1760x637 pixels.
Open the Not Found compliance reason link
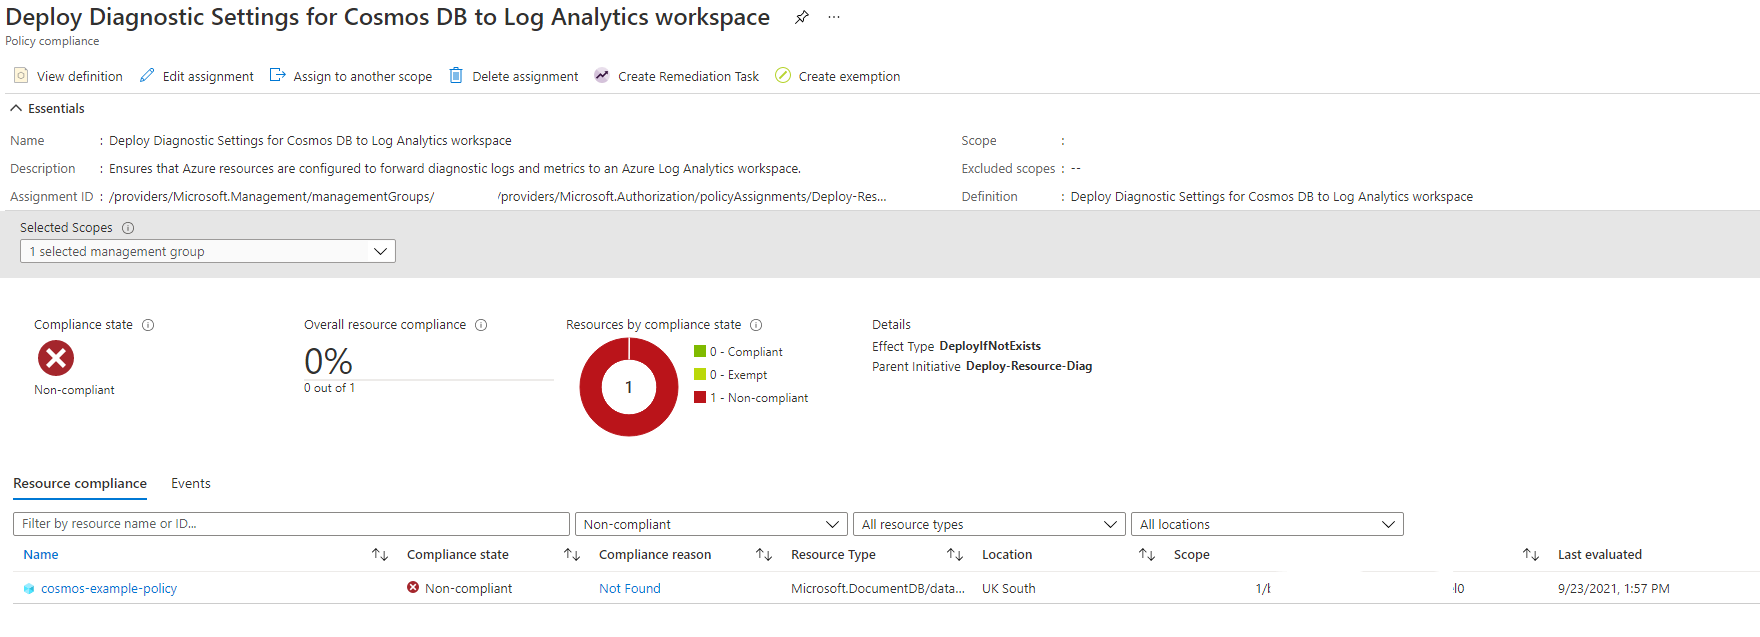pyautogui.click(x=630, y=589)
